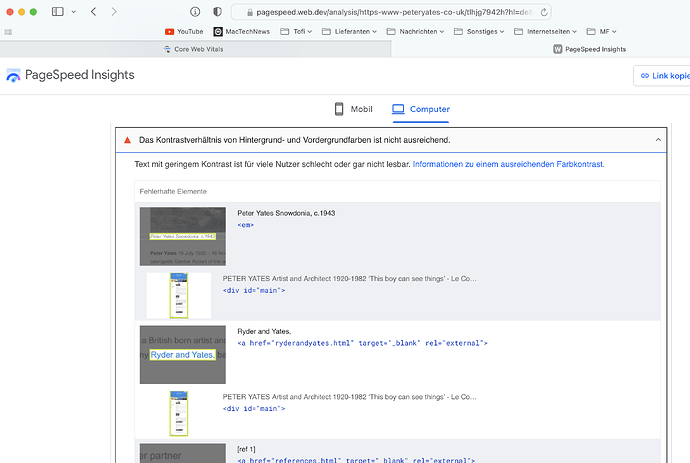Open the YouTube bookmark
The image size is (690, 463).
pos(184,32)
